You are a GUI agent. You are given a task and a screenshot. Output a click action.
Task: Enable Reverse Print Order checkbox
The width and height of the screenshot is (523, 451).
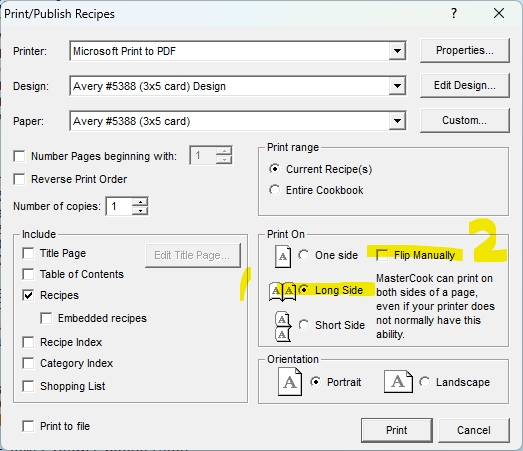[x=19, y=179]
